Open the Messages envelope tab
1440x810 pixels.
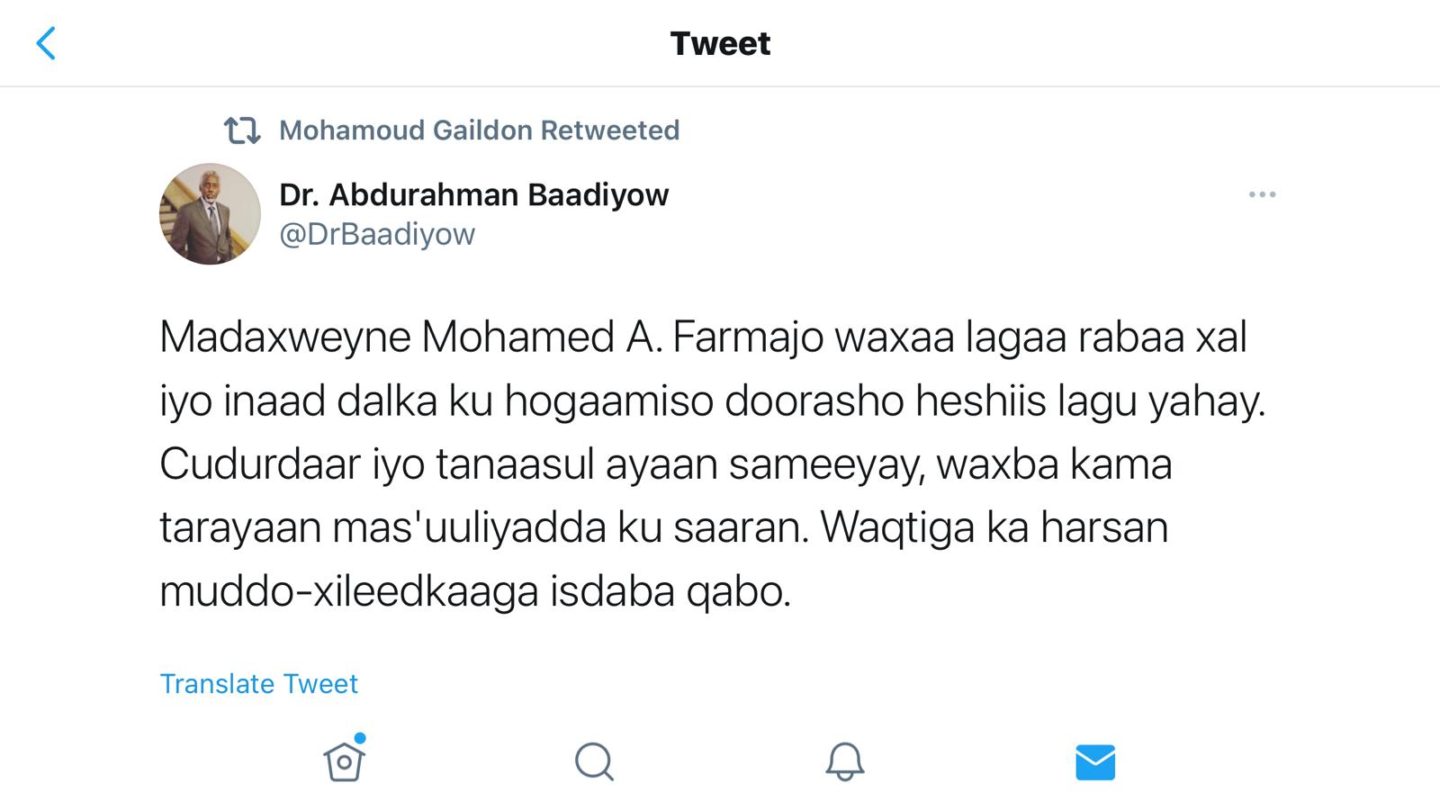point(1095,762)
